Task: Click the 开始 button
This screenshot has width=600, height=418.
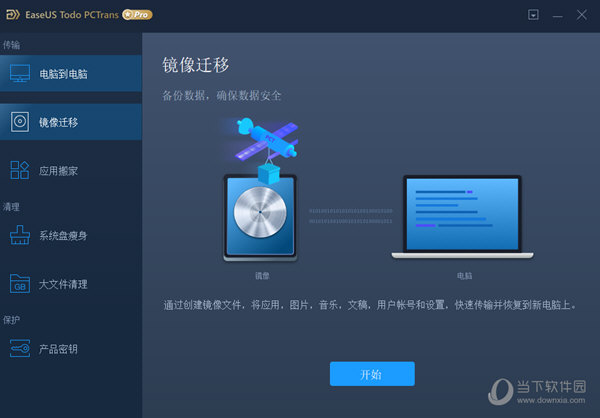Action: (x=372, y=374)
